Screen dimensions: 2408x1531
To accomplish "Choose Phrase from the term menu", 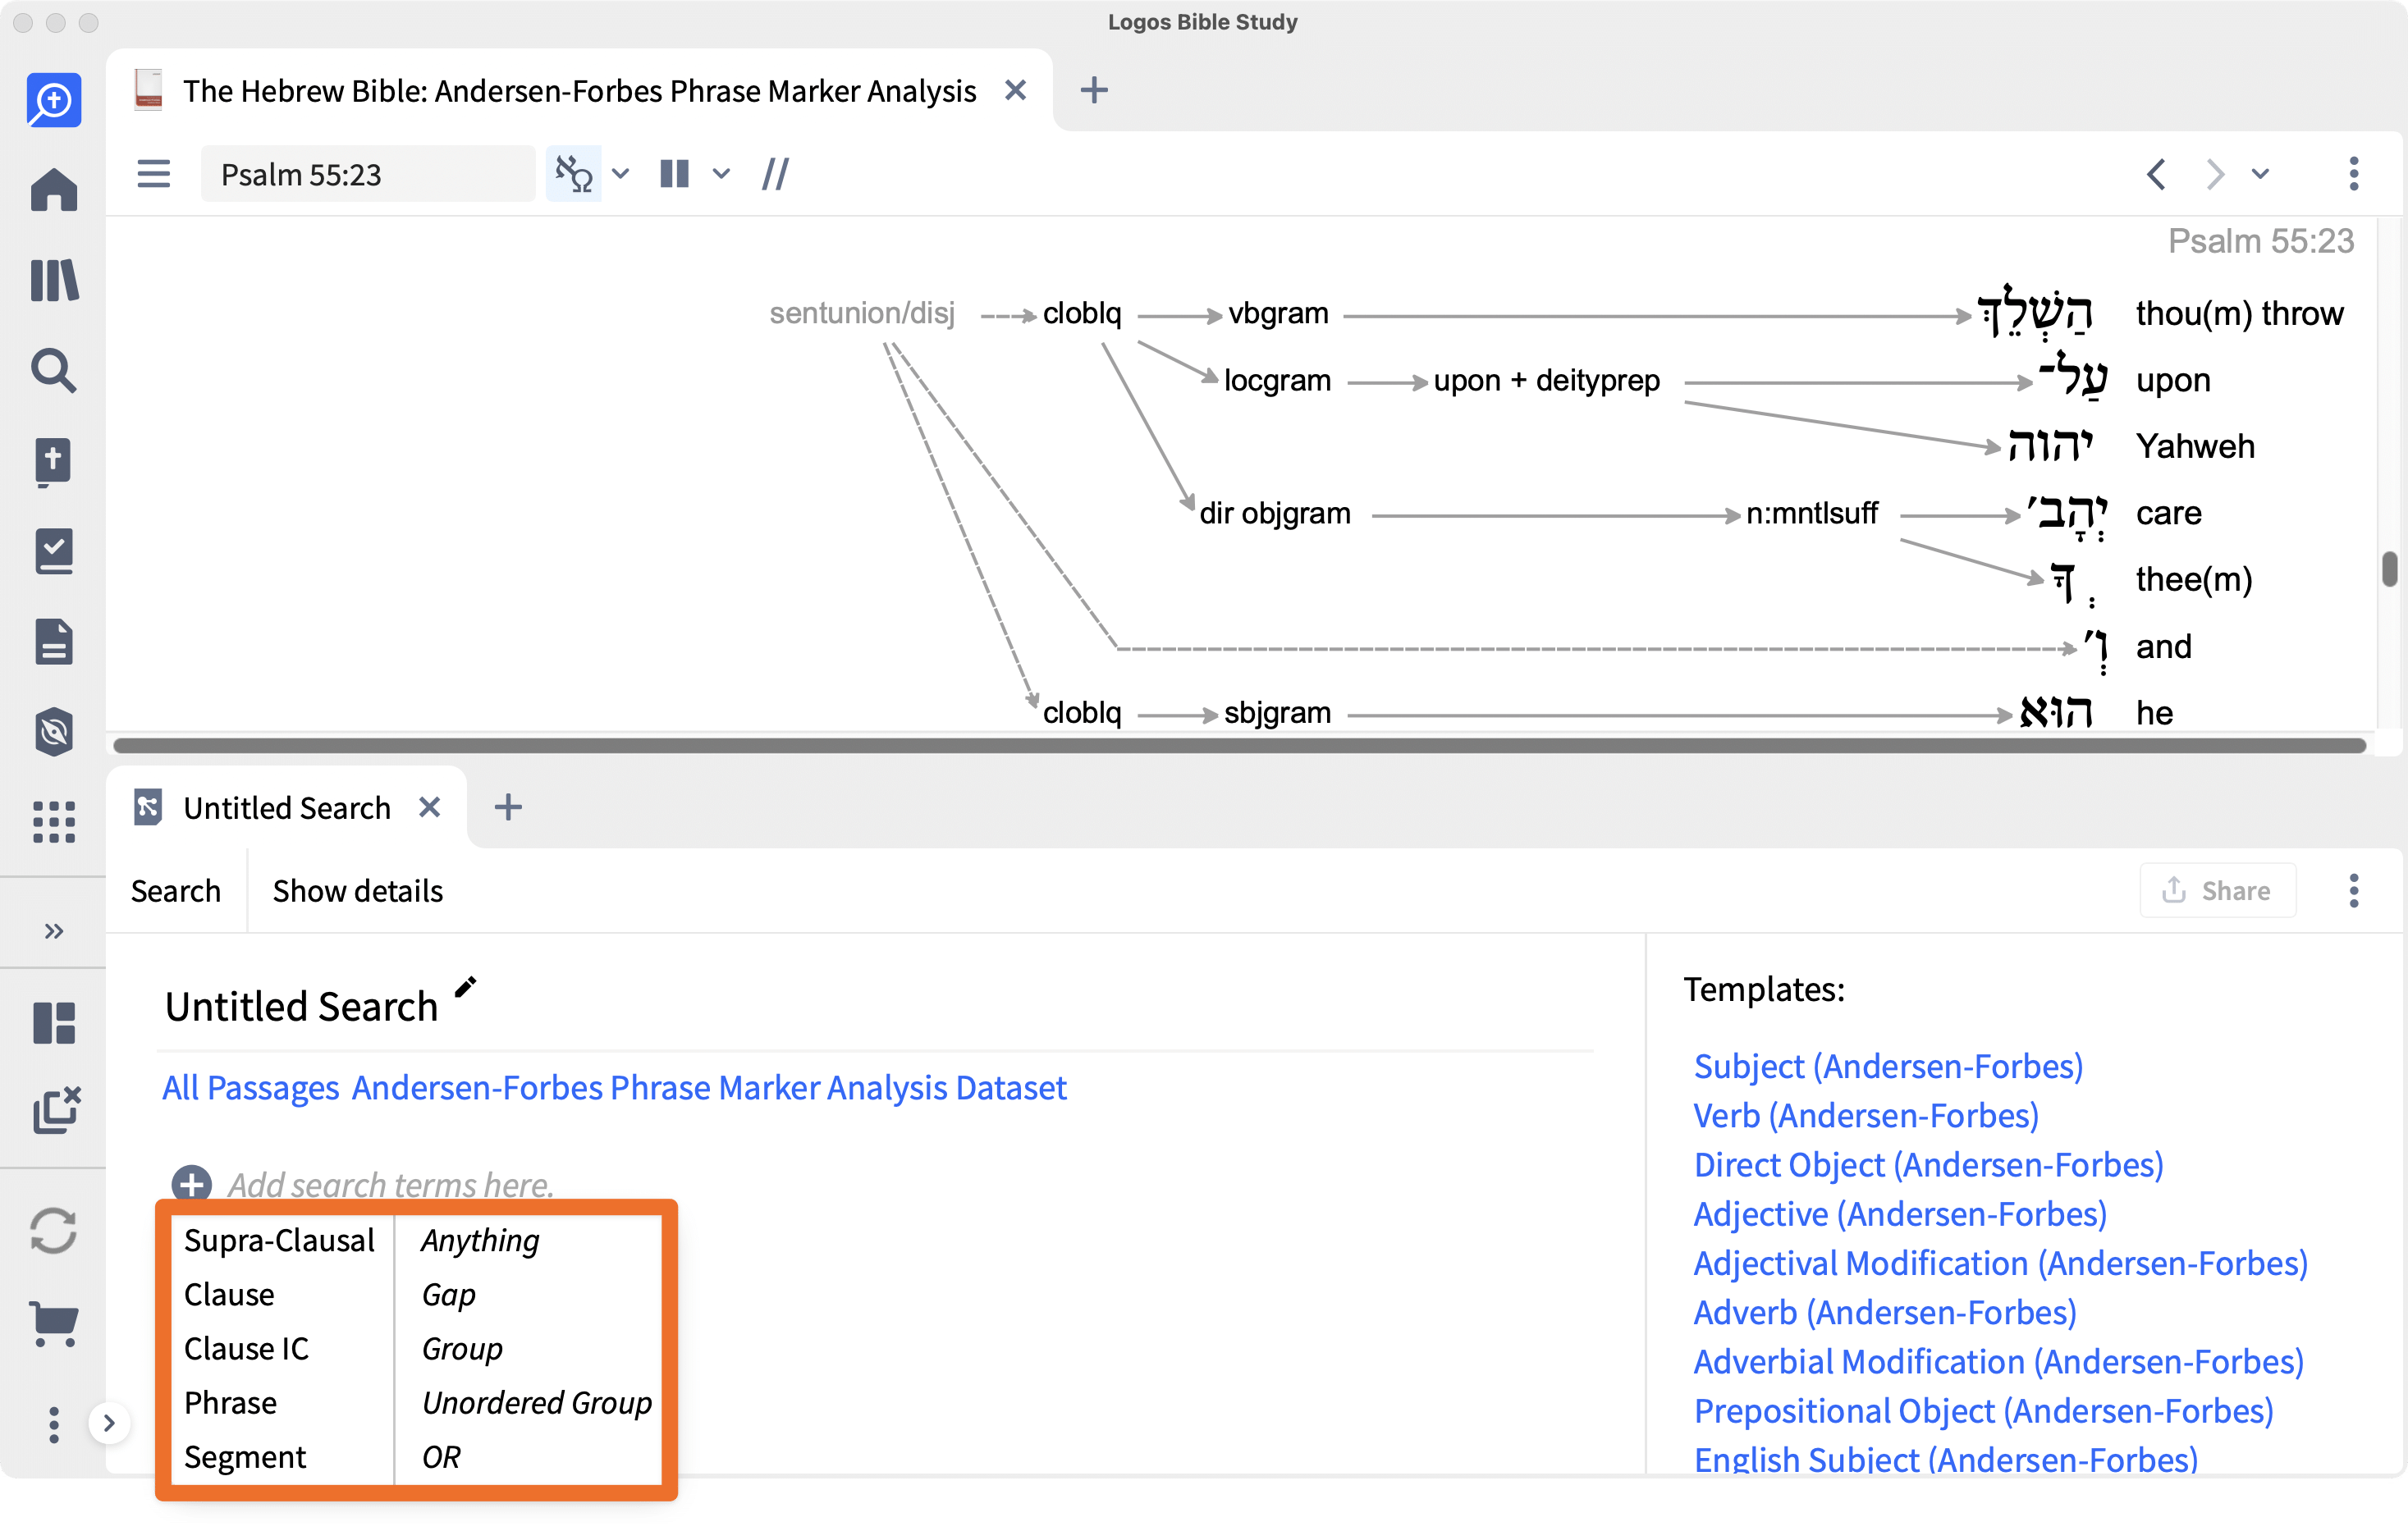I will (x=230, y=1403).
